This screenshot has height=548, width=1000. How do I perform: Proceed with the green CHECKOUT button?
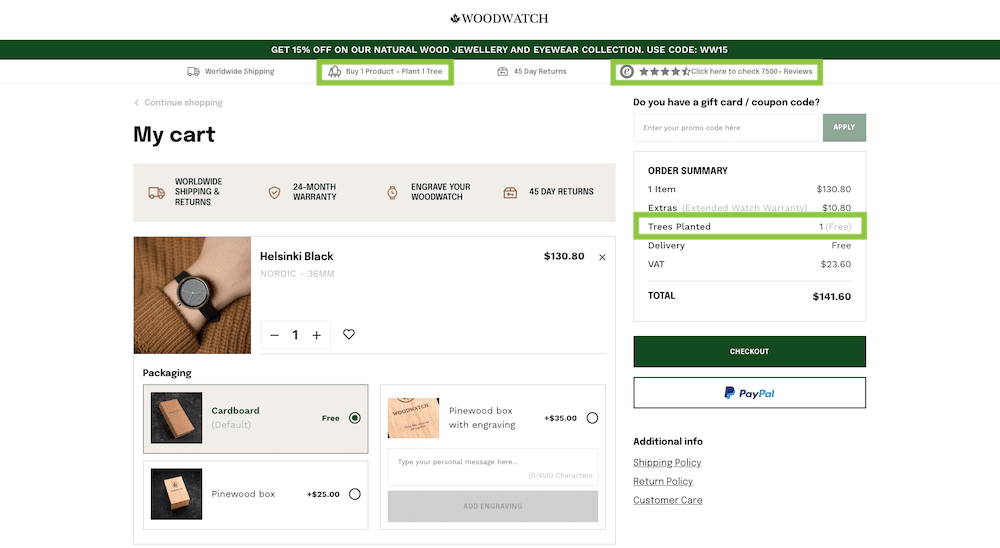coord(749,352)
